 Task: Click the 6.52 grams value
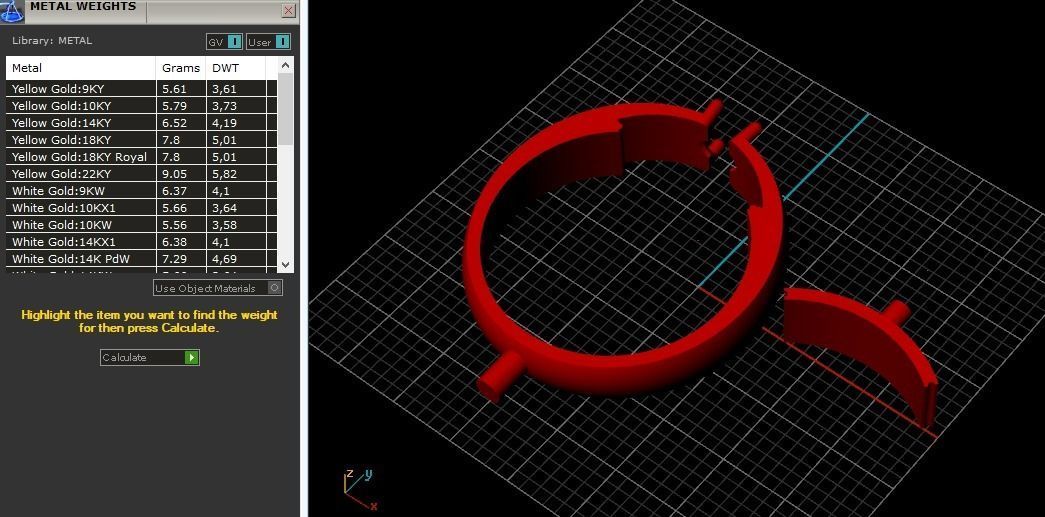tap(175, 123)
